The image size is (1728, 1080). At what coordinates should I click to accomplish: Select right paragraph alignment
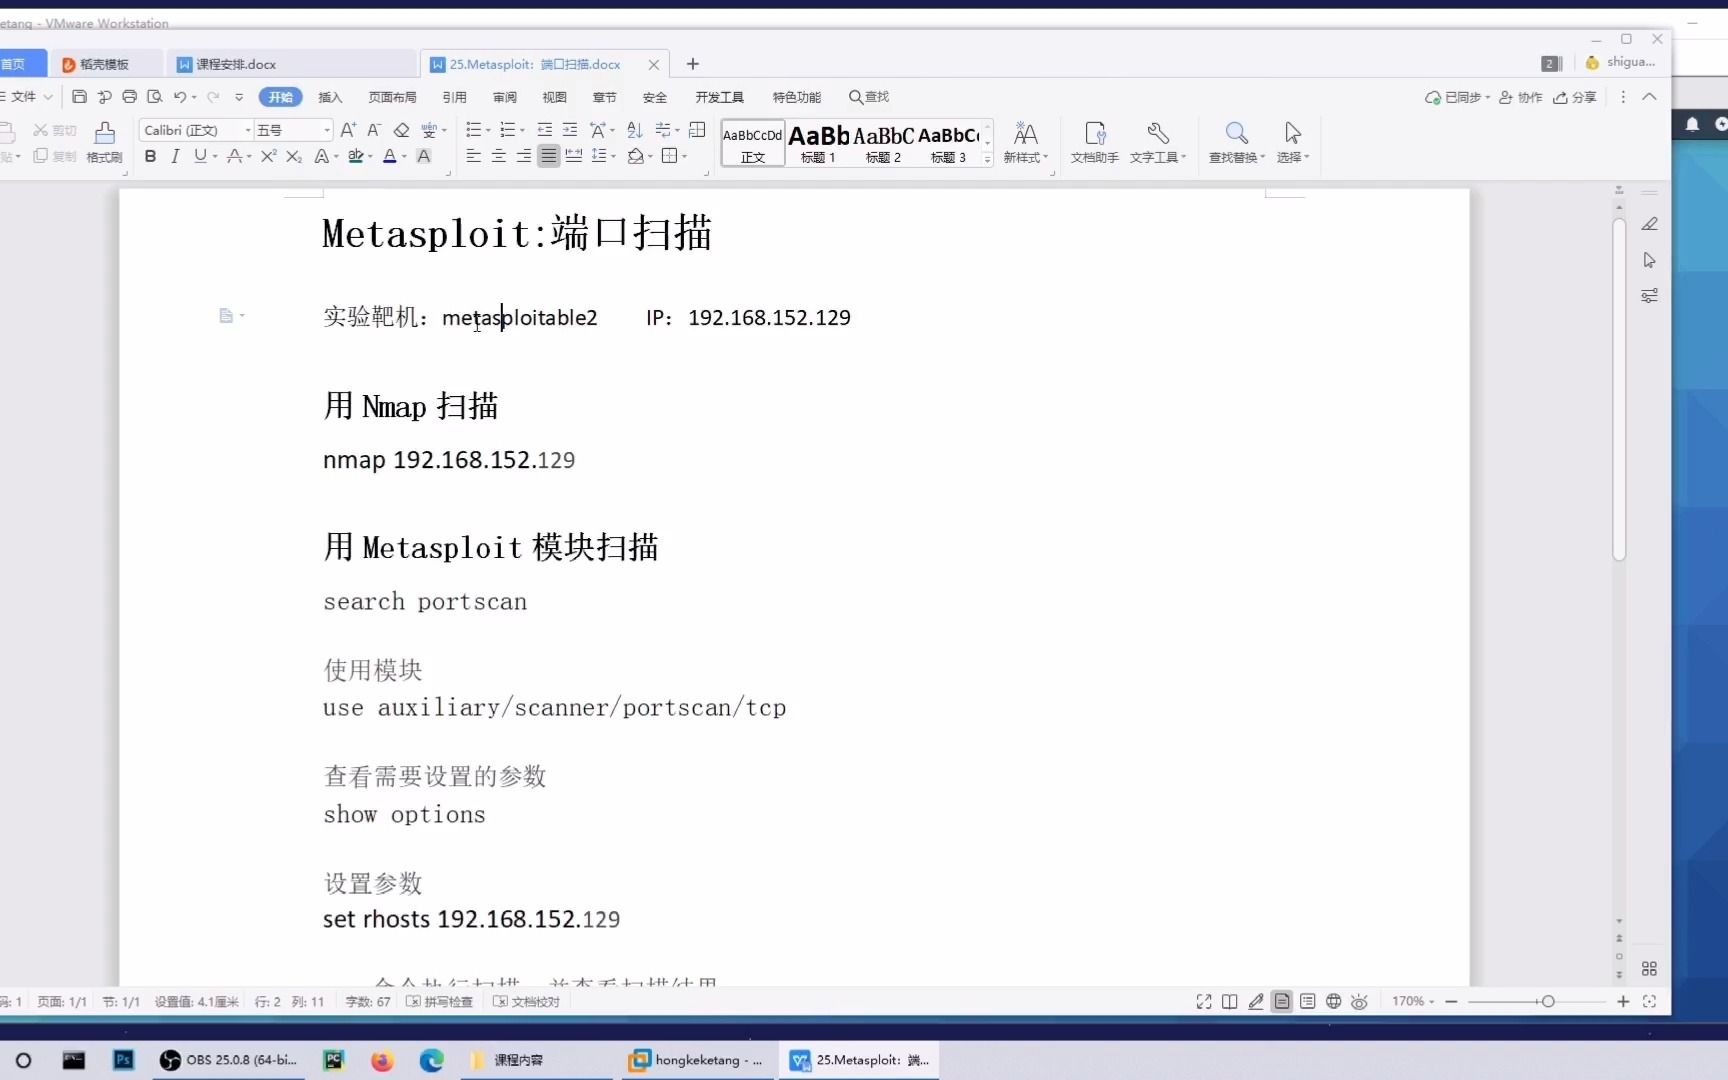524,156
